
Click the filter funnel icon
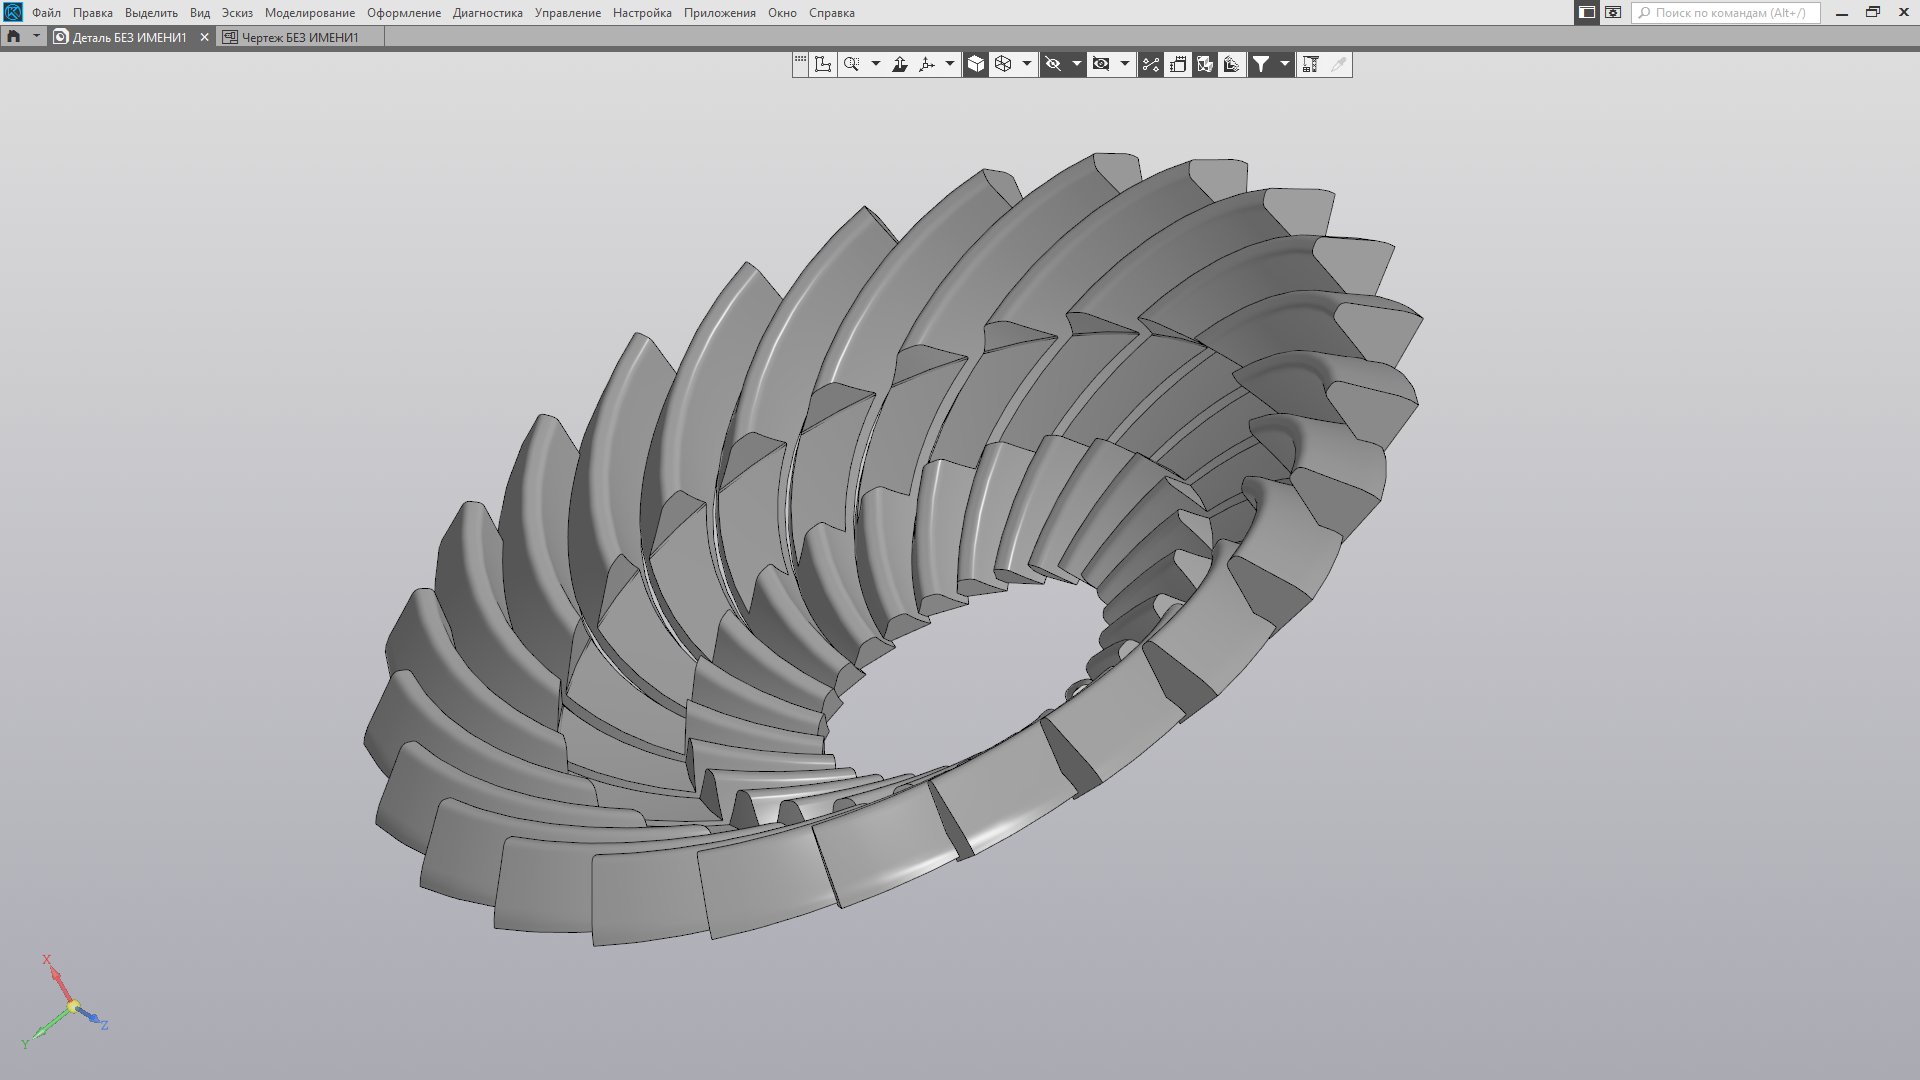(1261, 64)
